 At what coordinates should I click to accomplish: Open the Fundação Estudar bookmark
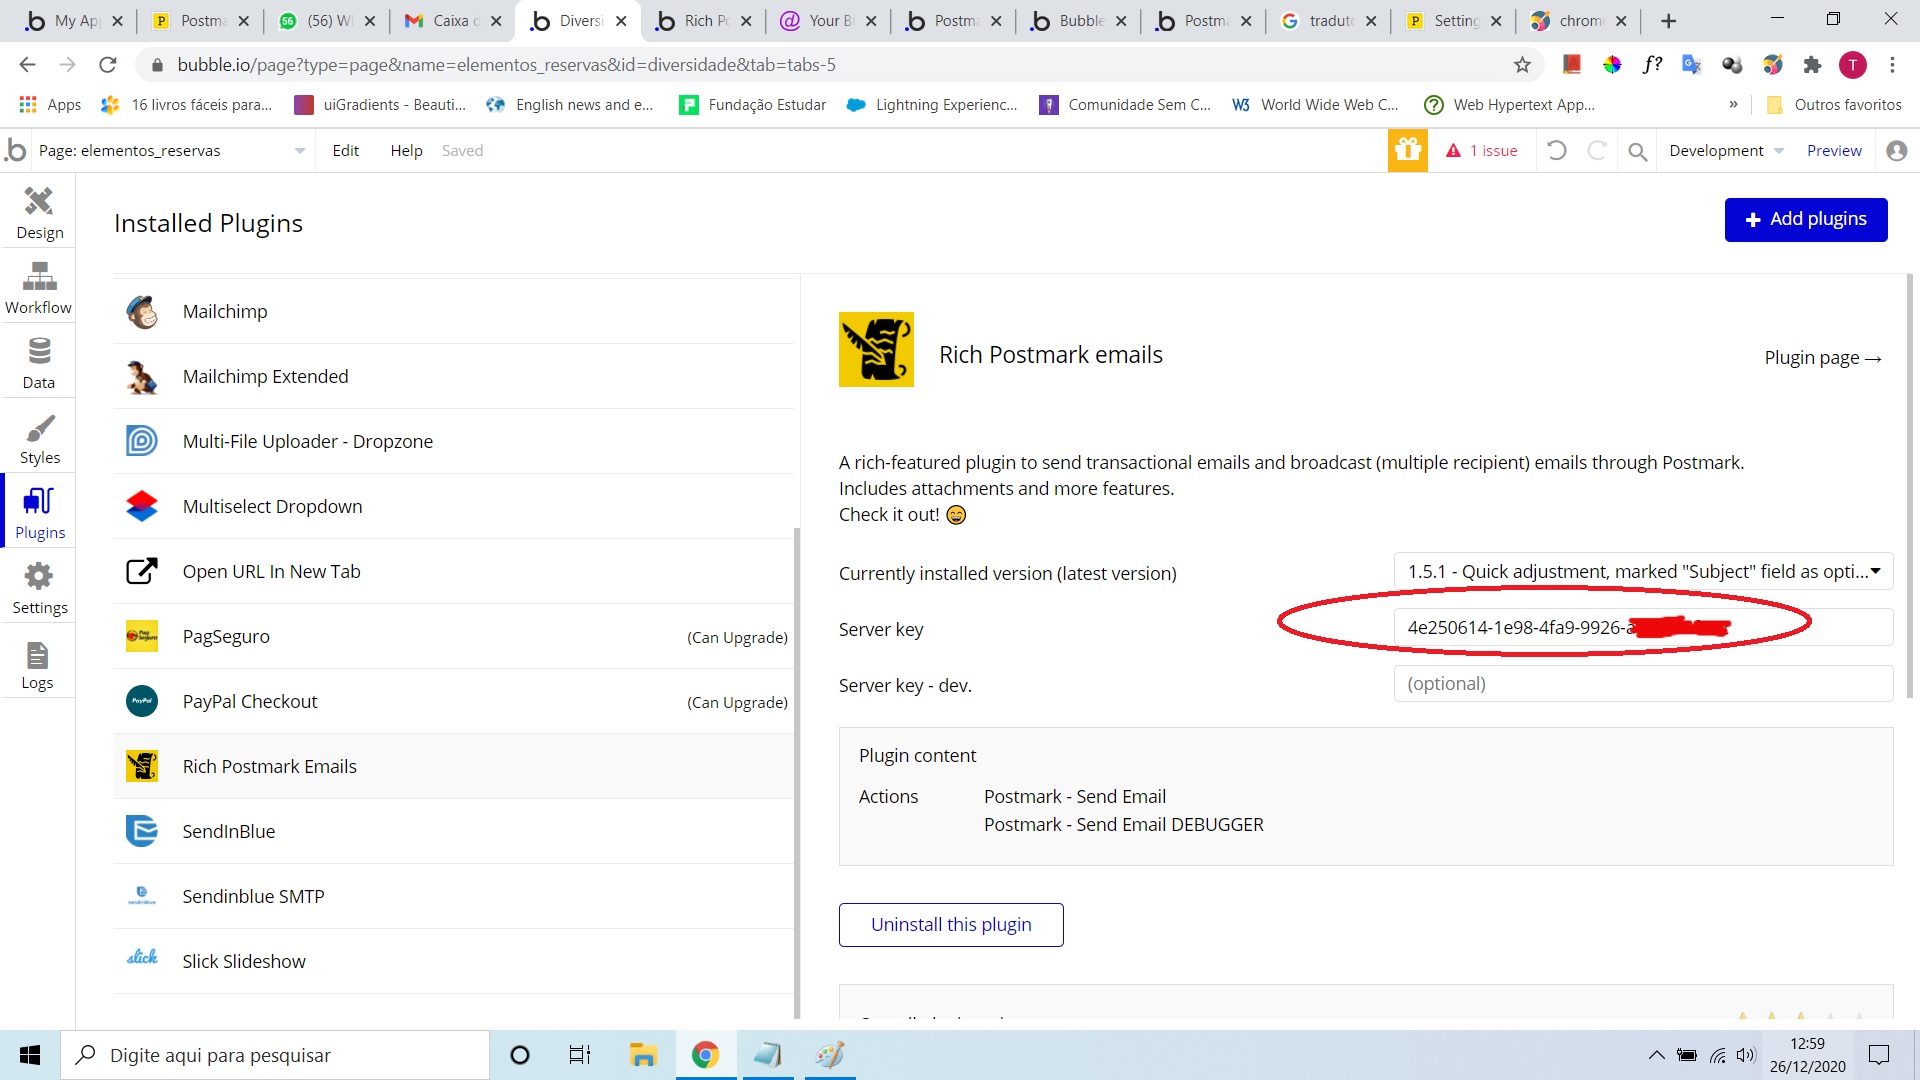tap(752, 104)
